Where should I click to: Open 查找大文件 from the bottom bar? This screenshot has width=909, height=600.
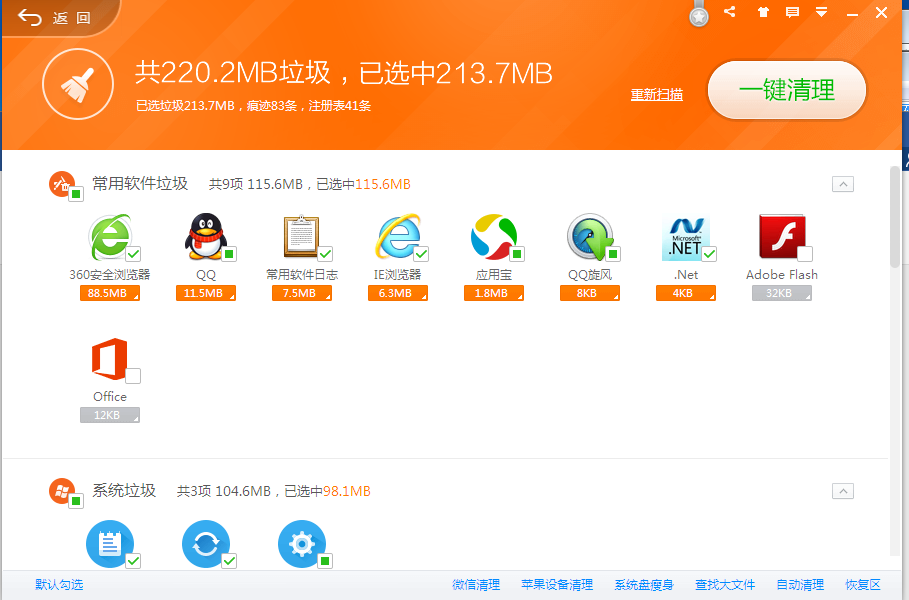[x=725, y=585]
